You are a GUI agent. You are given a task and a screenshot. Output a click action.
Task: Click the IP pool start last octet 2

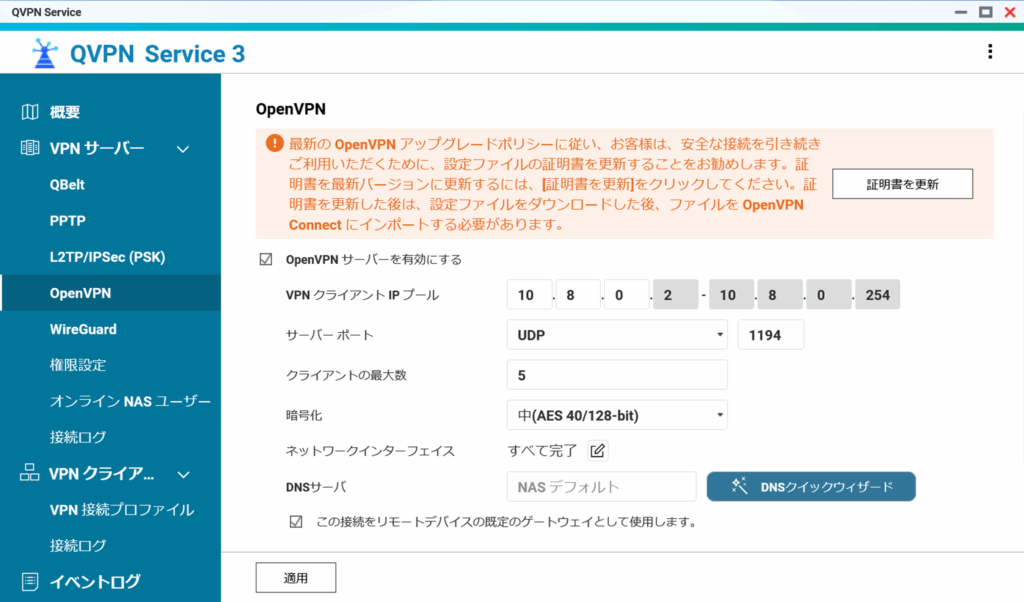(x=675, y=295)
